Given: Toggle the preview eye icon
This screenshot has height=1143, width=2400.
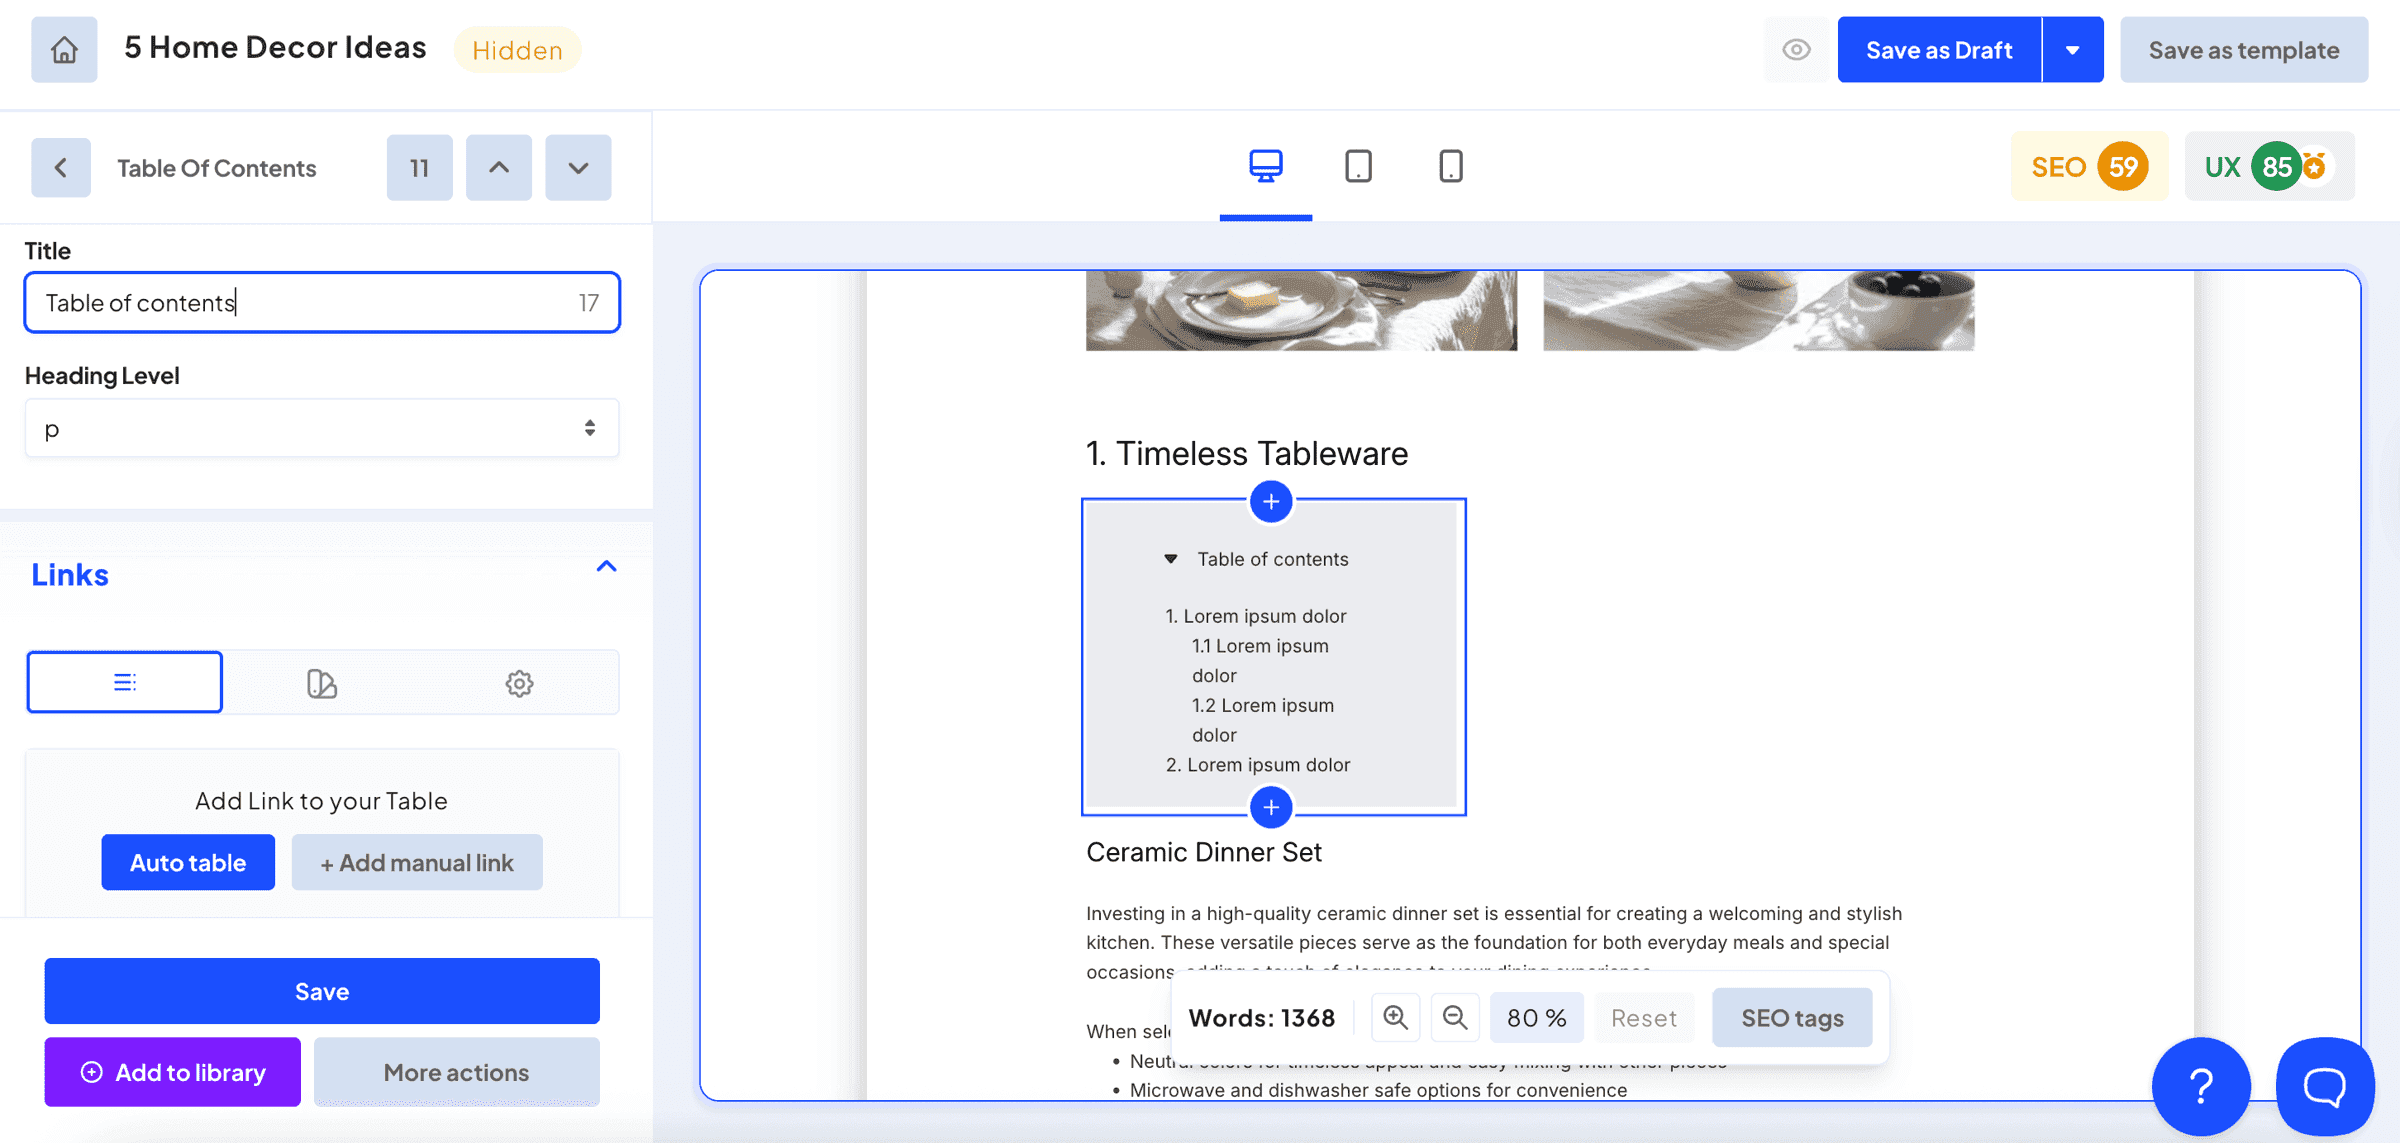Looking at the screenshot, I should coord(1796,49).
